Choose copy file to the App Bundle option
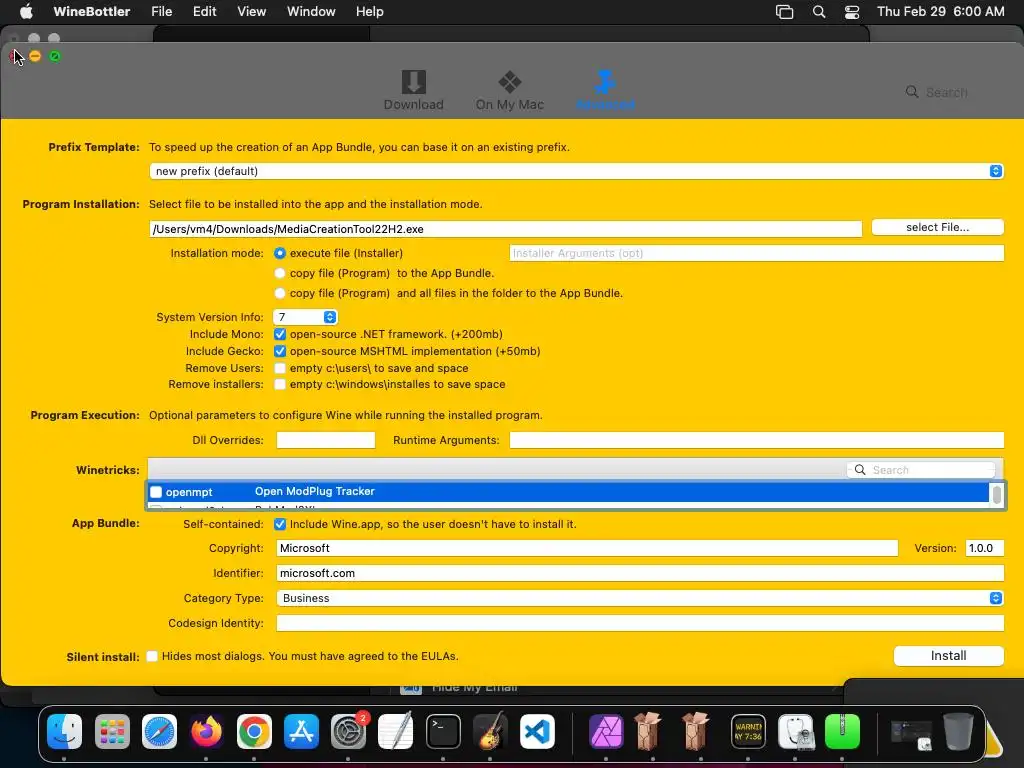1024x768 pixels. click(280, 274)
